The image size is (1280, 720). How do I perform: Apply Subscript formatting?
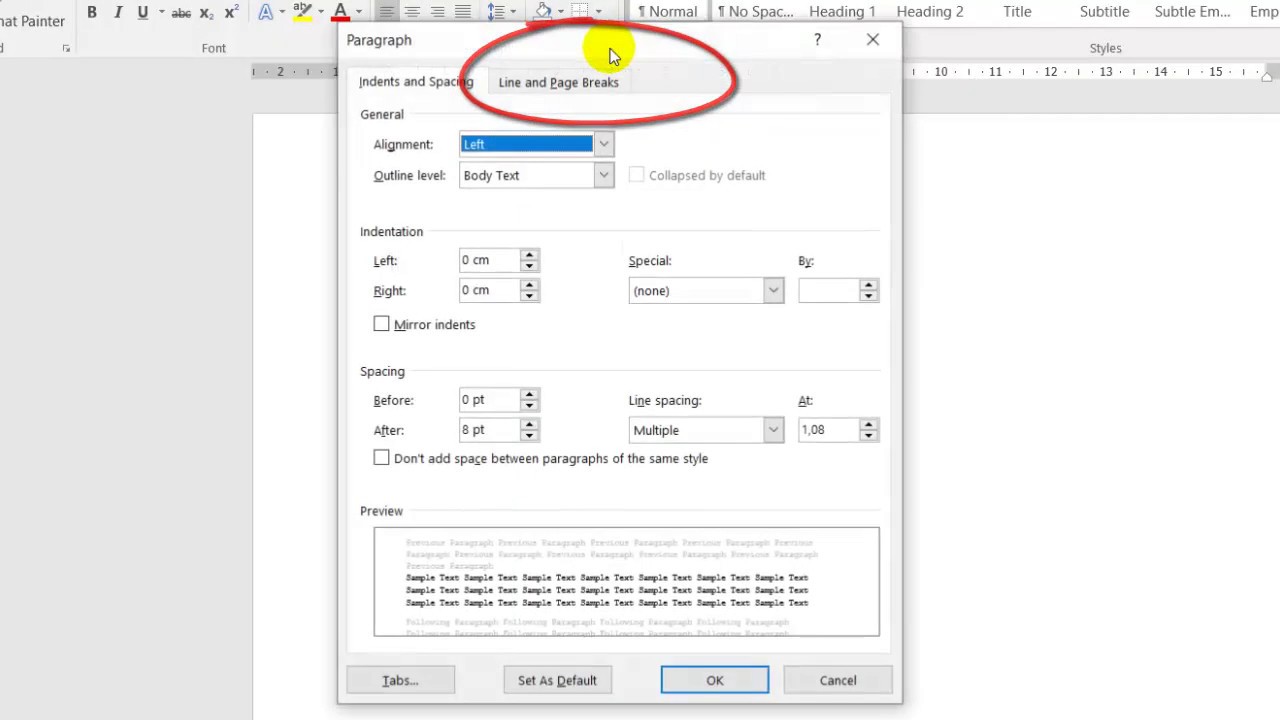tap(206, 12)
